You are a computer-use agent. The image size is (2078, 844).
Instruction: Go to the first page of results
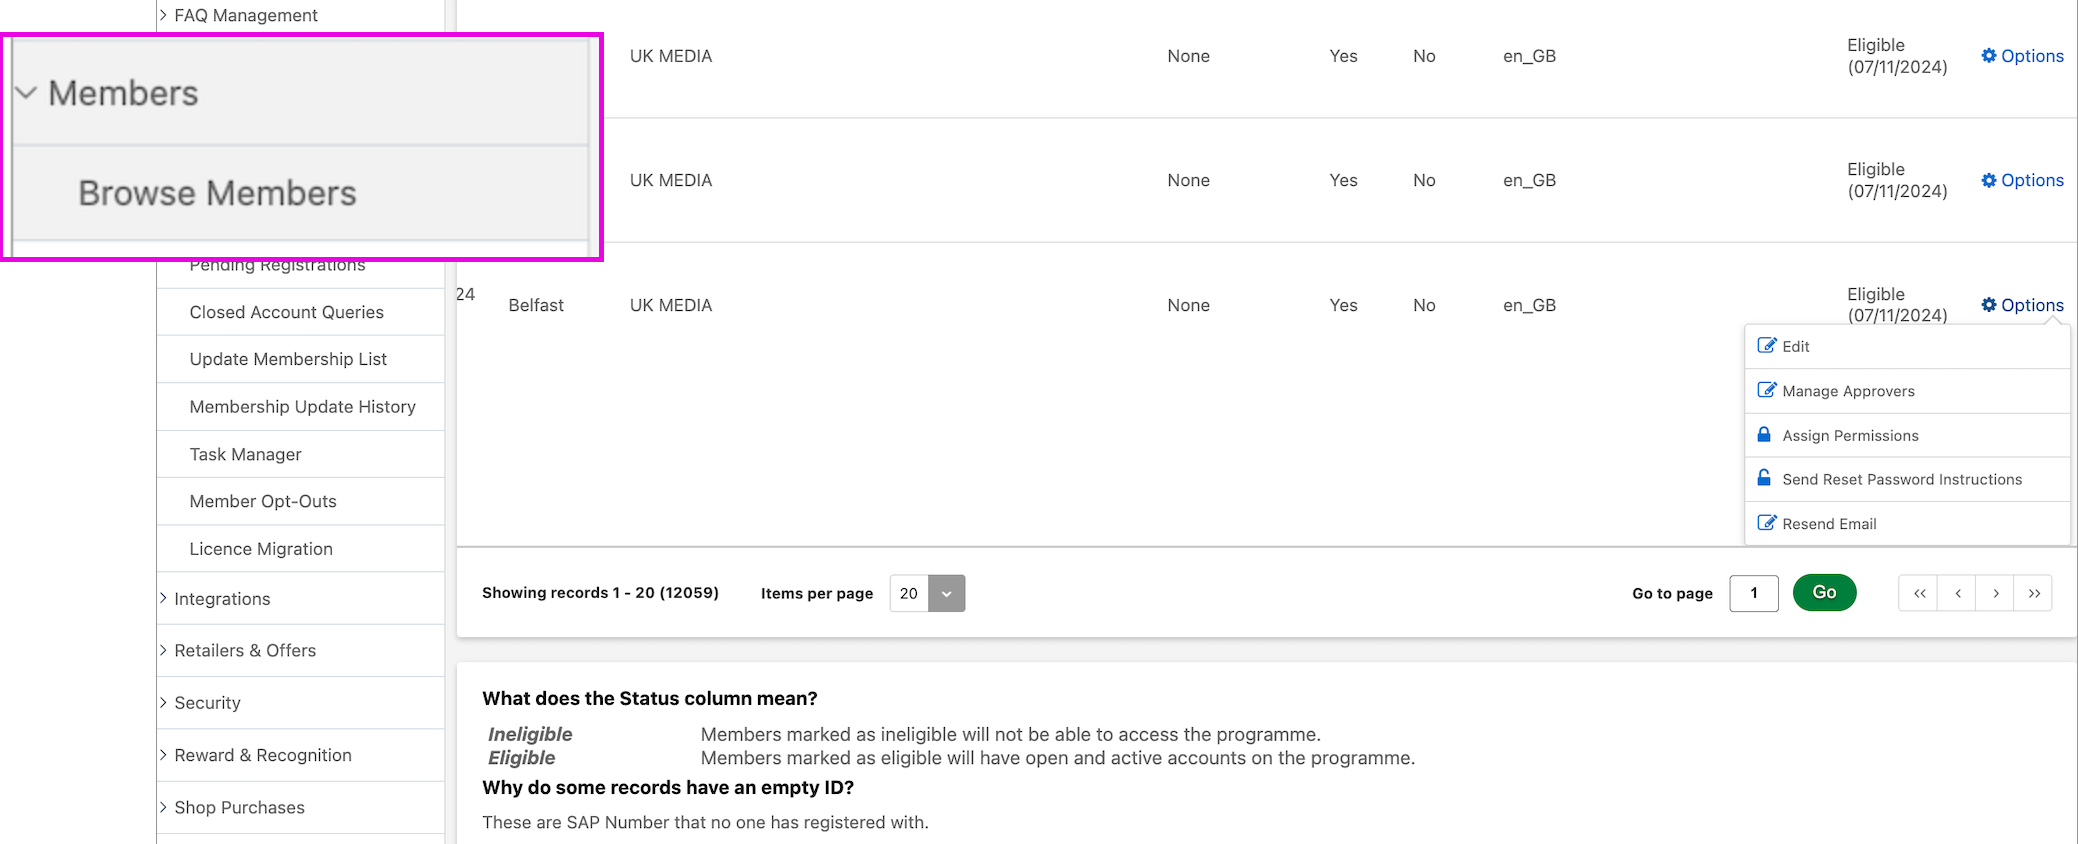click(x=1919, y=593)
